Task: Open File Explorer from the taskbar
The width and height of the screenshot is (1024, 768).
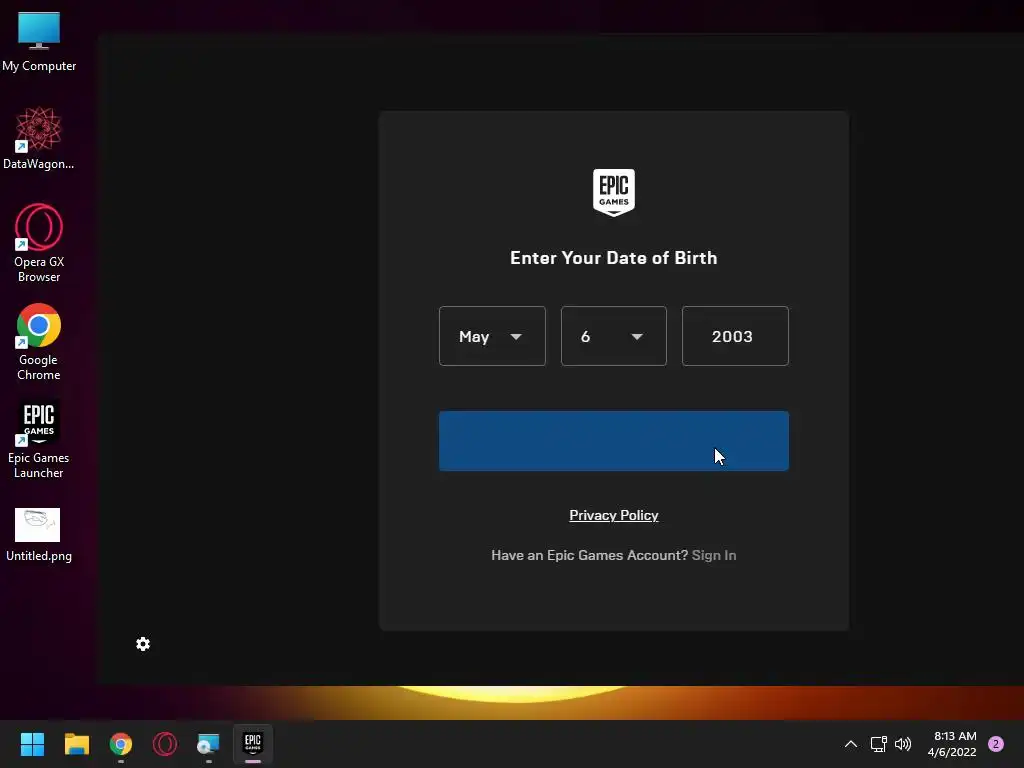Action: pyautogui.click(x=76, y=744)
